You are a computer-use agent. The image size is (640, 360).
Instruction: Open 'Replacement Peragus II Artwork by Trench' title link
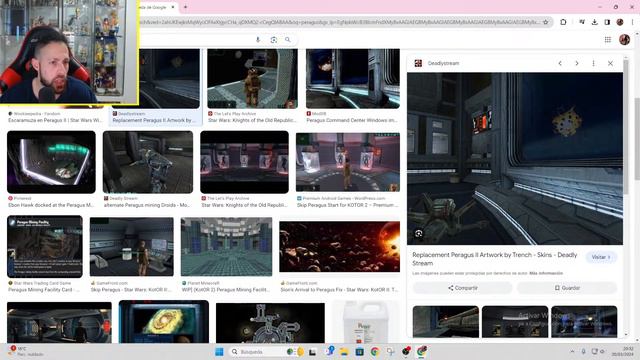(494, 259)
